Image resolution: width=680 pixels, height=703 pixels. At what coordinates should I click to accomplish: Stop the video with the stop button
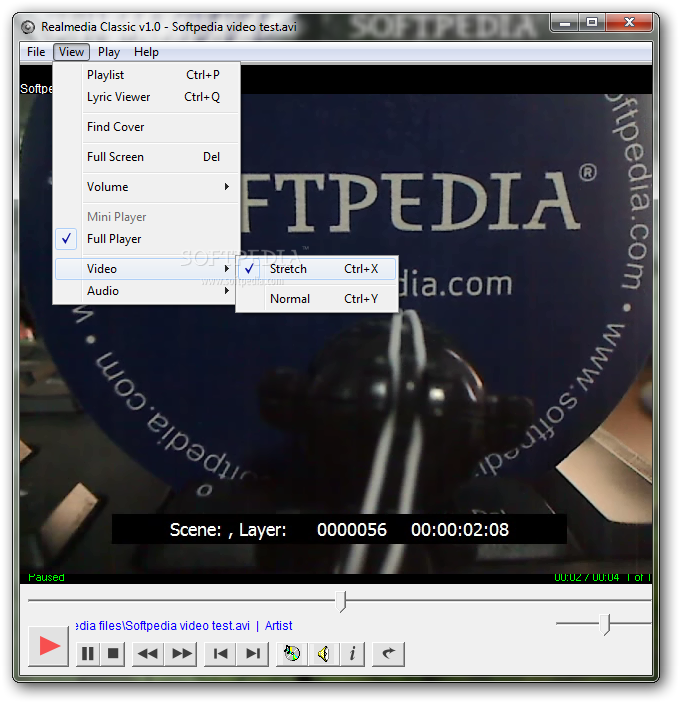point(113,654)
